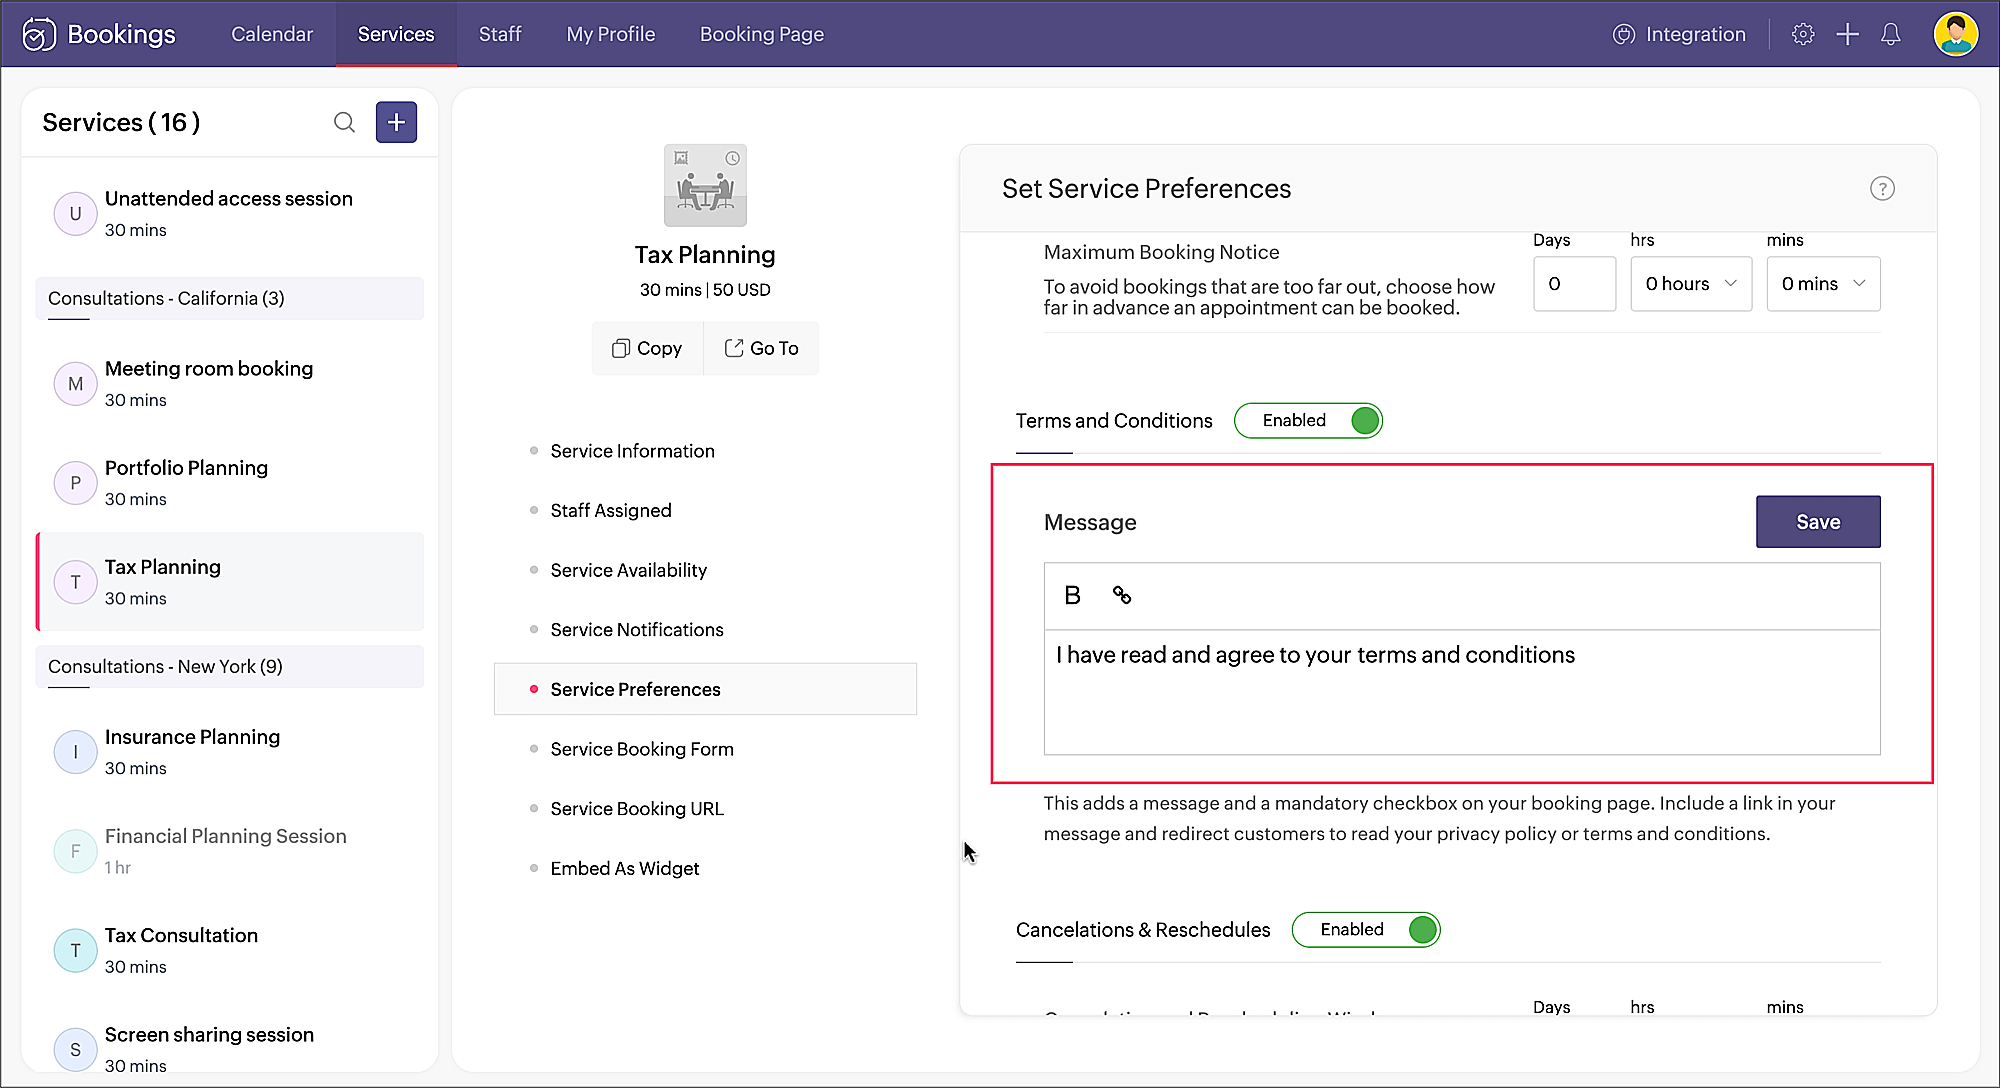Click the search services magnifier icon

pyautogui.click(x=344, y=122)
